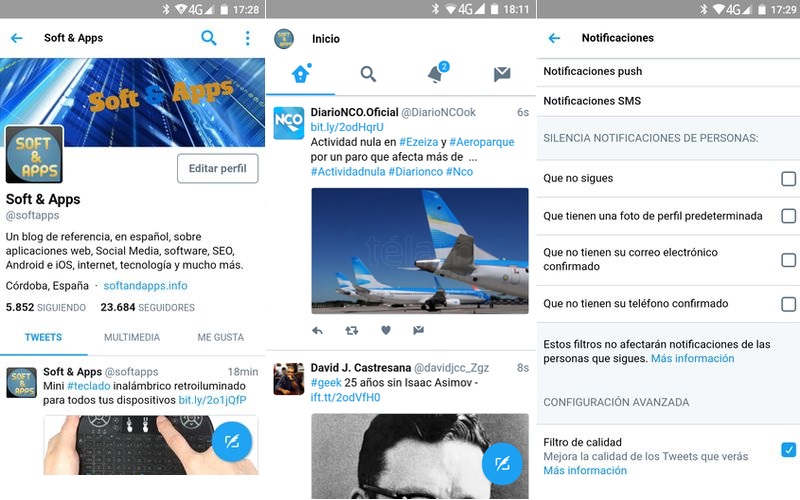Toggle the Que no sigues checkbox
The width and height of the screenshot is (800, 500).
coord(788,179)
